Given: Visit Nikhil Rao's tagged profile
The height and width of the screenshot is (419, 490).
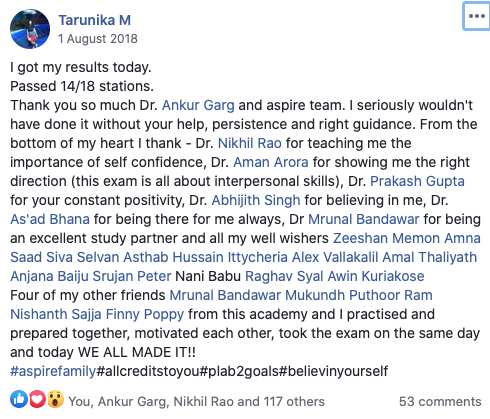Looking at the screenshot, I should click(250, 143).
